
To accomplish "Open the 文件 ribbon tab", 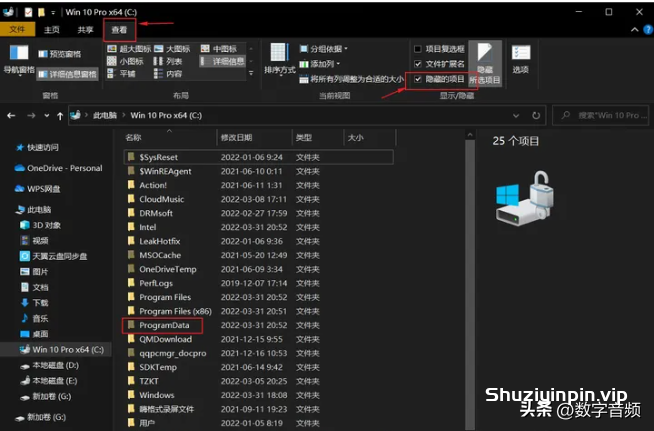I will 17,29.
